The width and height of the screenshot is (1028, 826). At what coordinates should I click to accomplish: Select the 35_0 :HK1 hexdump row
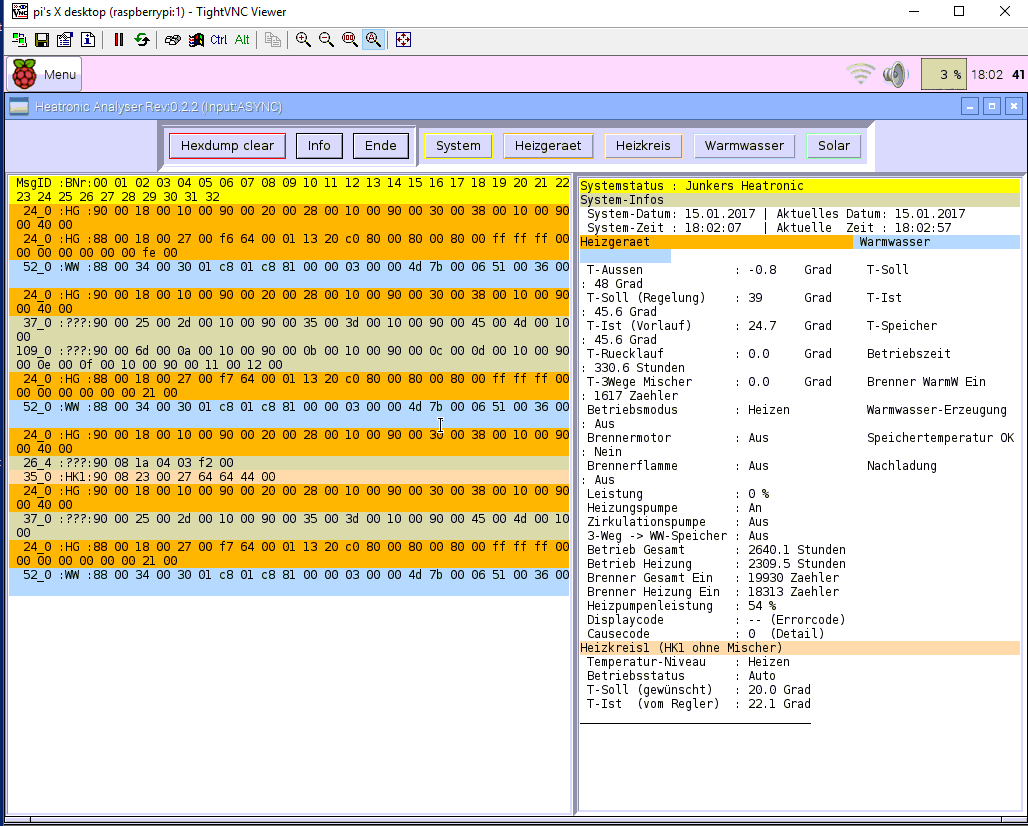tap(289, 477)
